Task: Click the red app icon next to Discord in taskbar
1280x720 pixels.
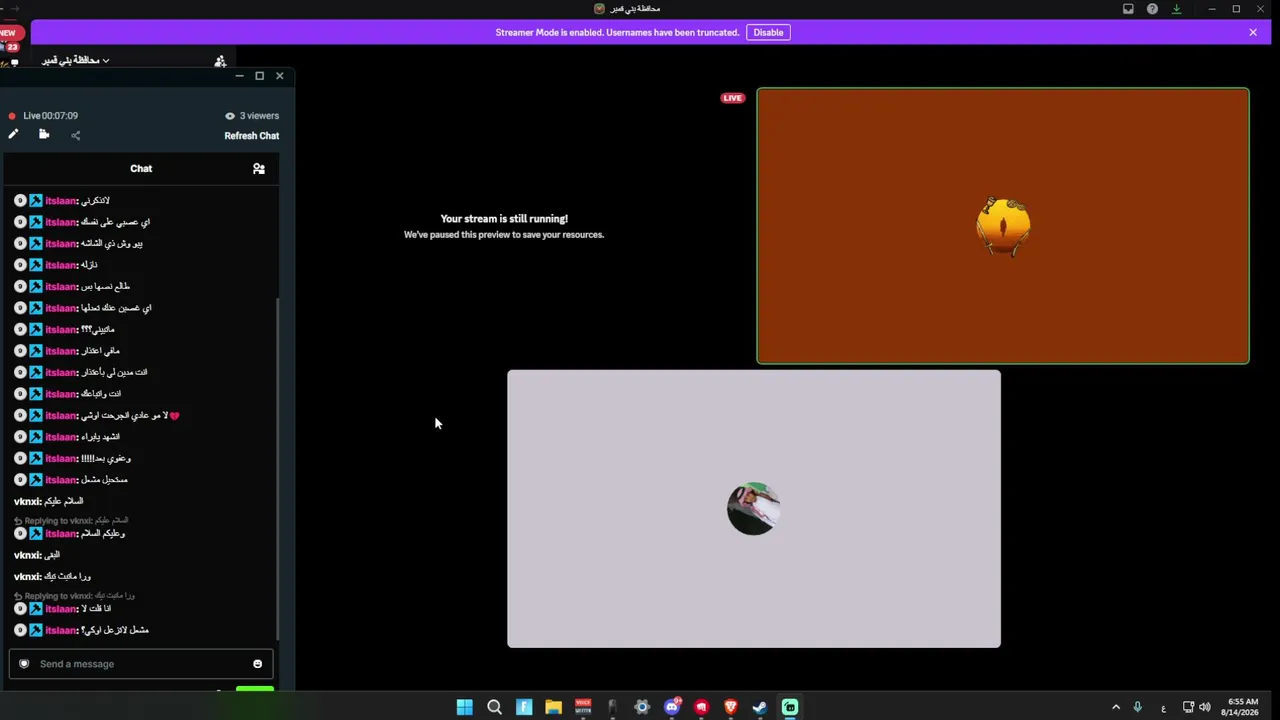Action: 701,707
